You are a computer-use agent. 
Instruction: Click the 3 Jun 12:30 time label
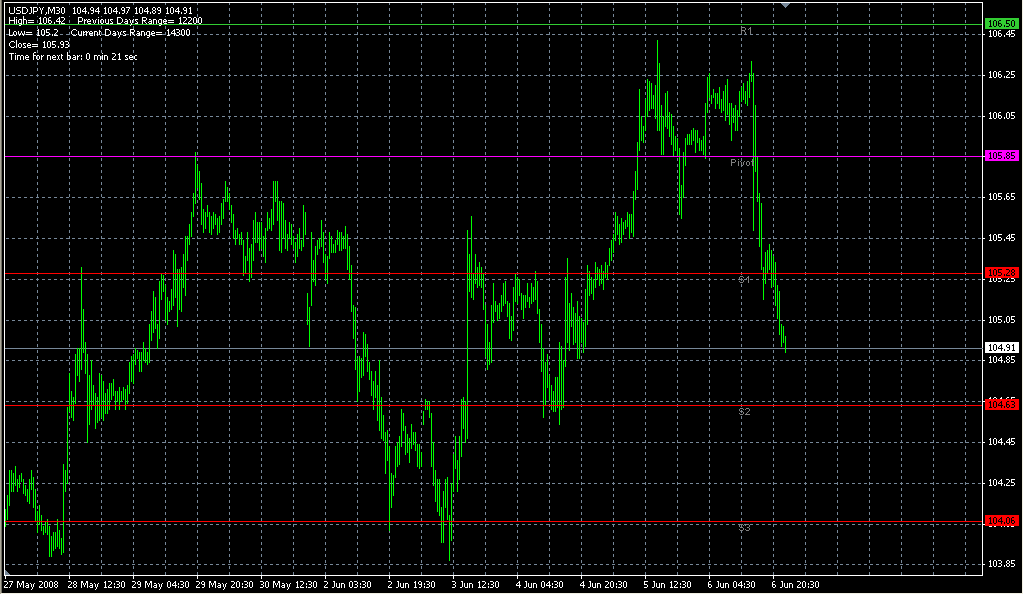tap(476, 584)
